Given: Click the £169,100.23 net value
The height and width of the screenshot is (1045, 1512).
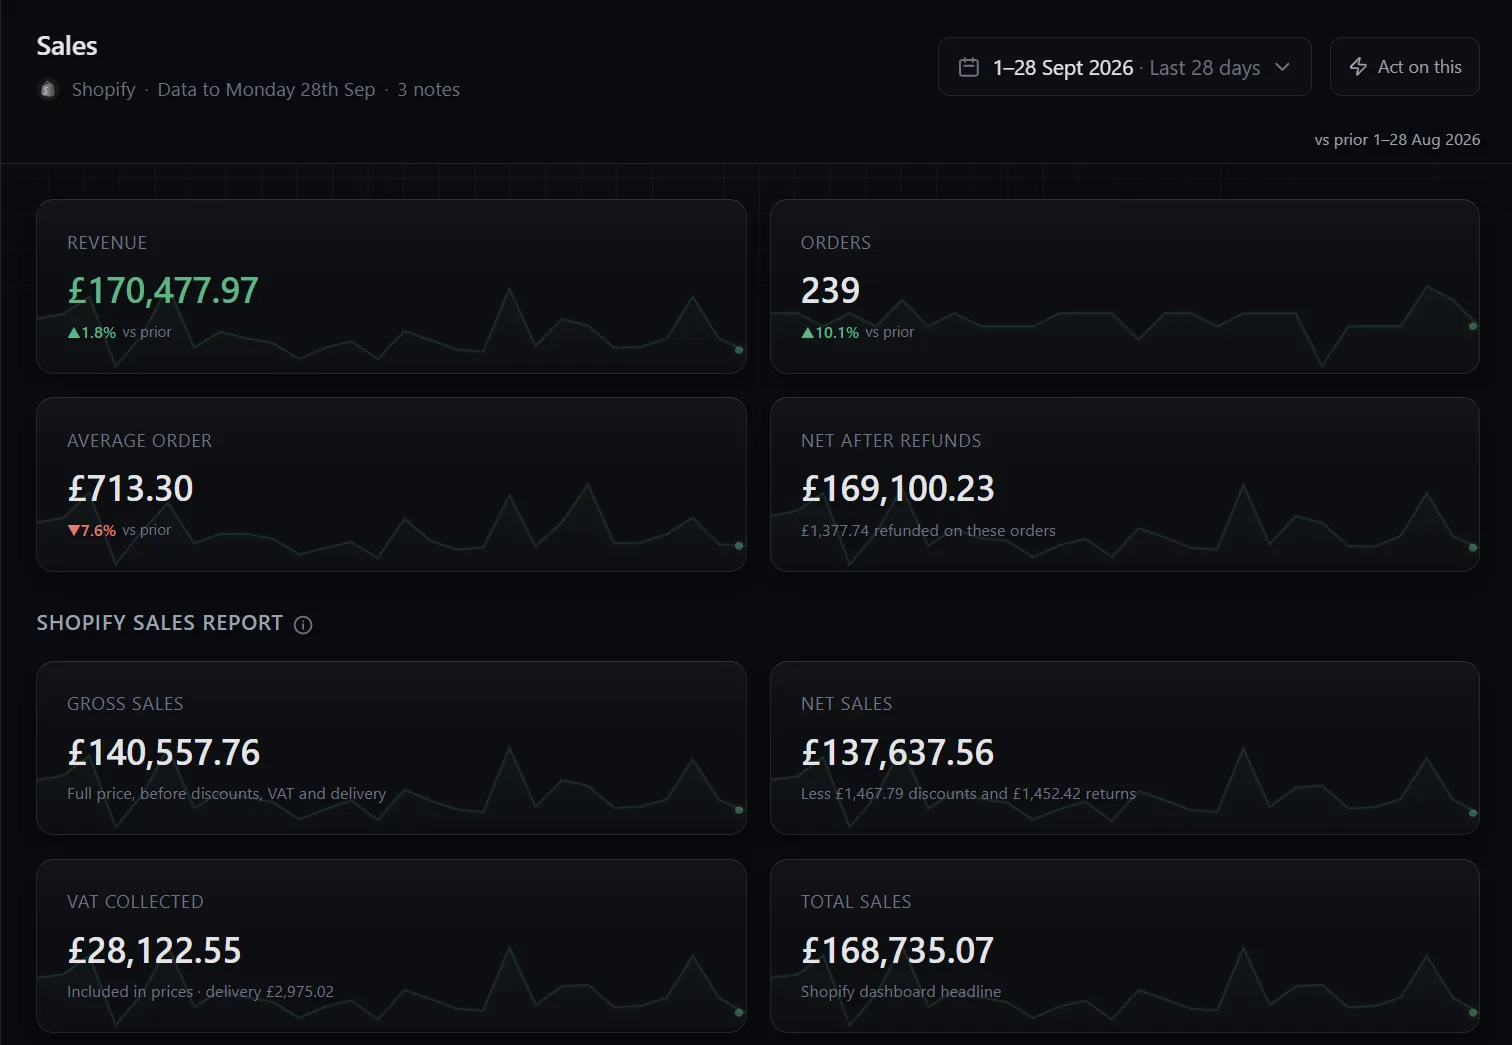Looking at the screenshot, I should [897, 489].
